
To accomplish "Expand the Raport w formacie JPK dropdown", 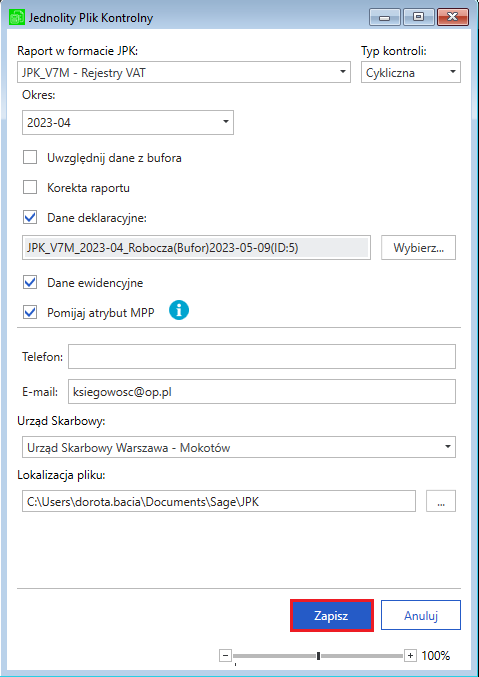I will click(184, 72).
